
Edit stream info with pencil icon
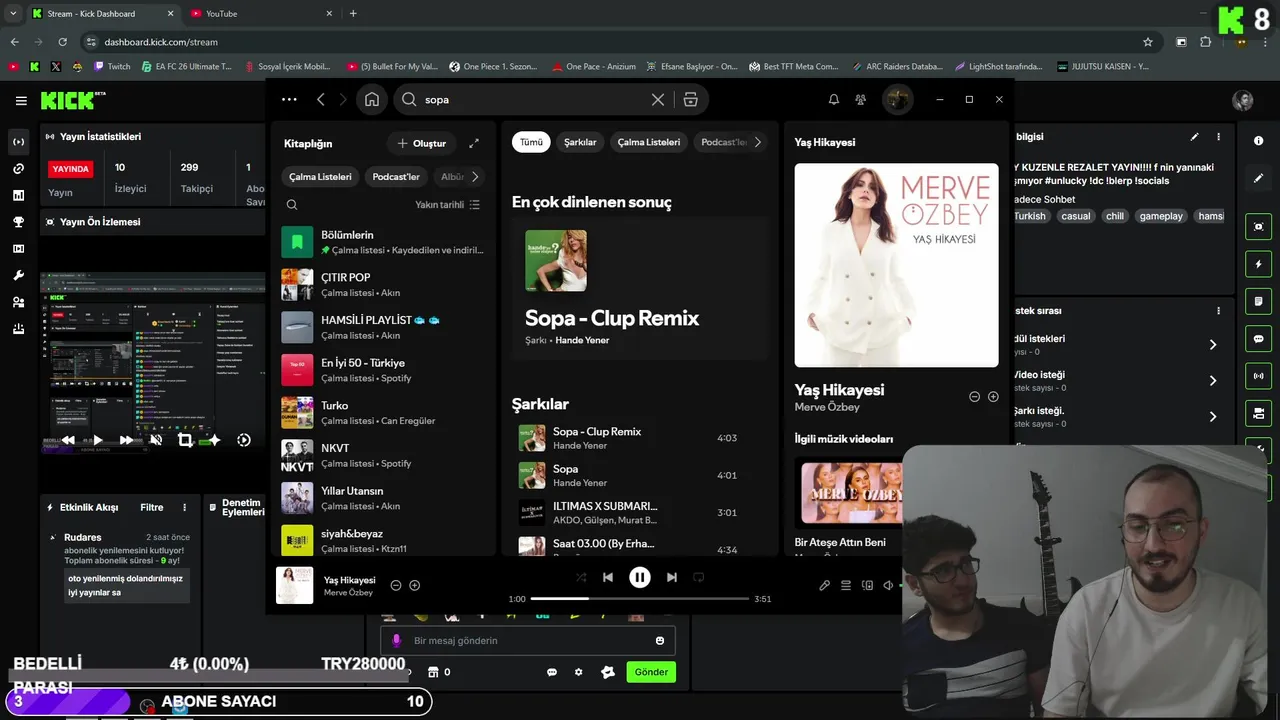(x=1194, y=137)
